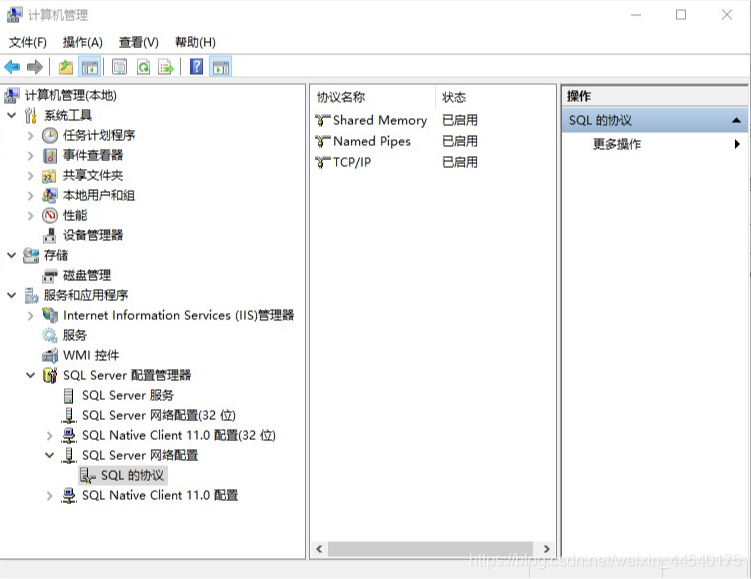Select SQL Native Client 11.0 配置 item
Image resolution: width=751 pixels, height=579 pixels.
160,495
